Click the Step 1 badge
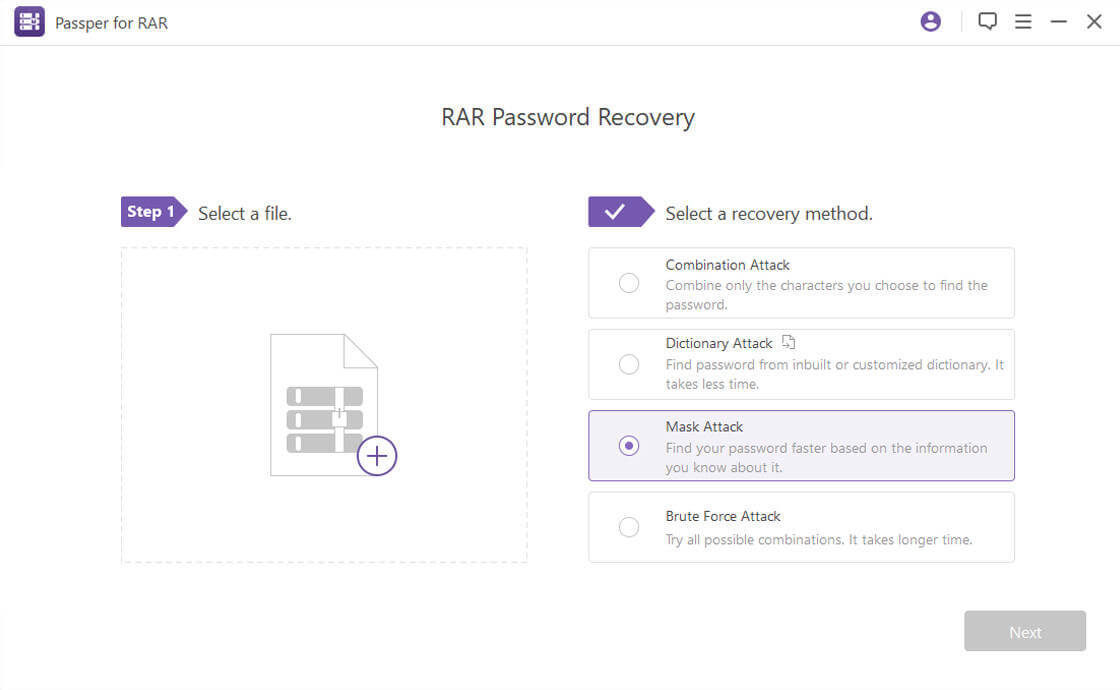The image size is (1120, 690). pos(151,212)
